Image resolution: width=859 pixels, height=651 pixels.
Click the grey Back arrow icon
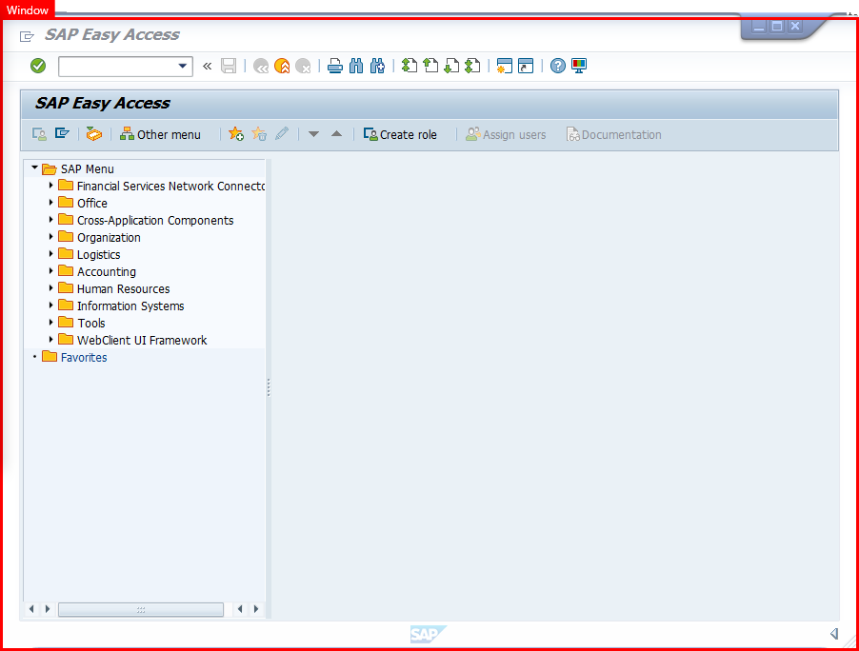pyautogui.click(x=261, y=66)
